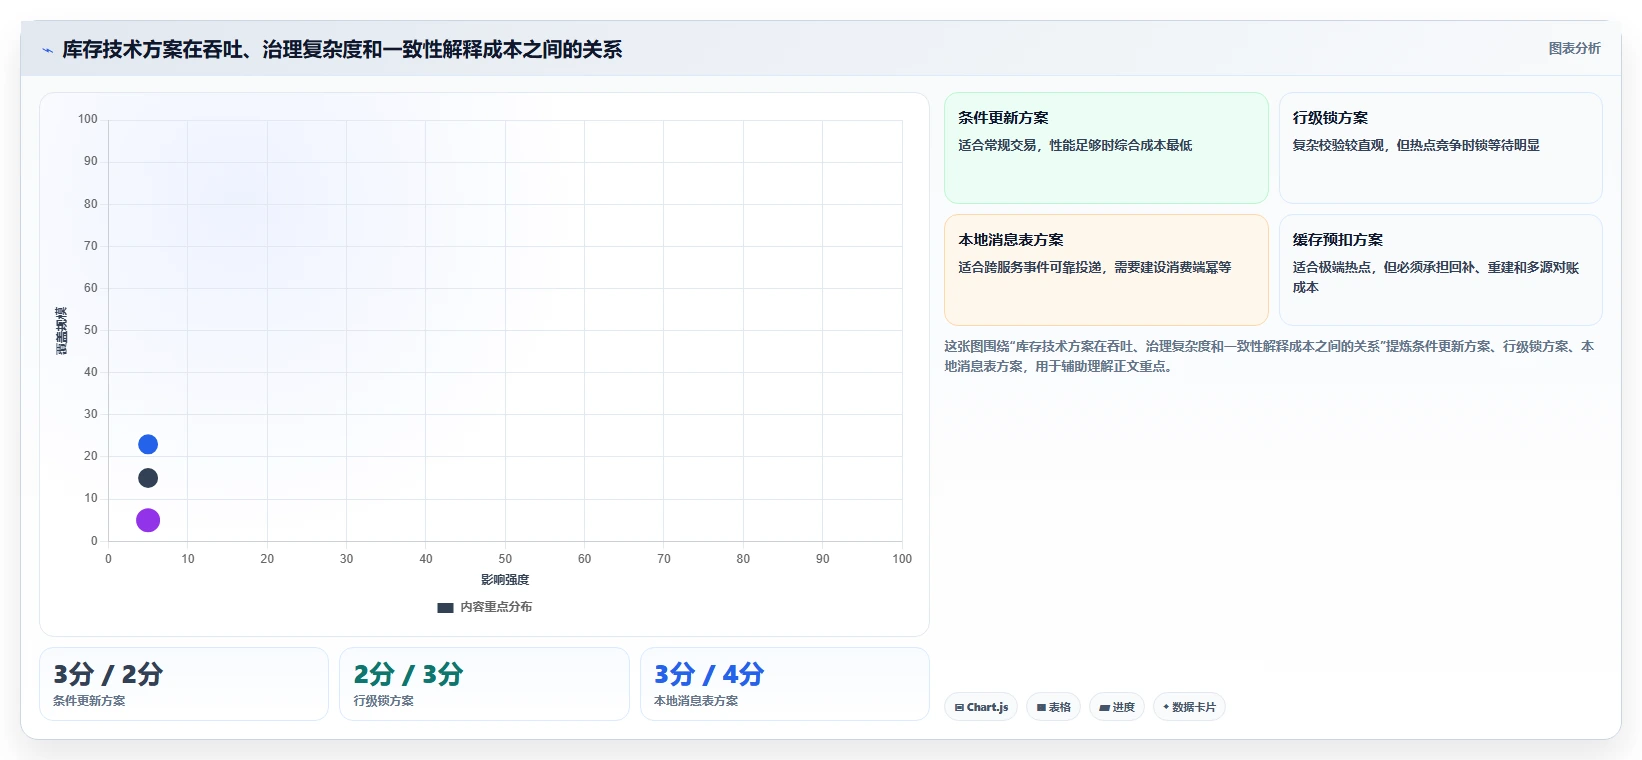Click the 表格 tag chip
The width and height of the screenshot is (1642, 760).
pyautogui.click(x=1053, y=707)
